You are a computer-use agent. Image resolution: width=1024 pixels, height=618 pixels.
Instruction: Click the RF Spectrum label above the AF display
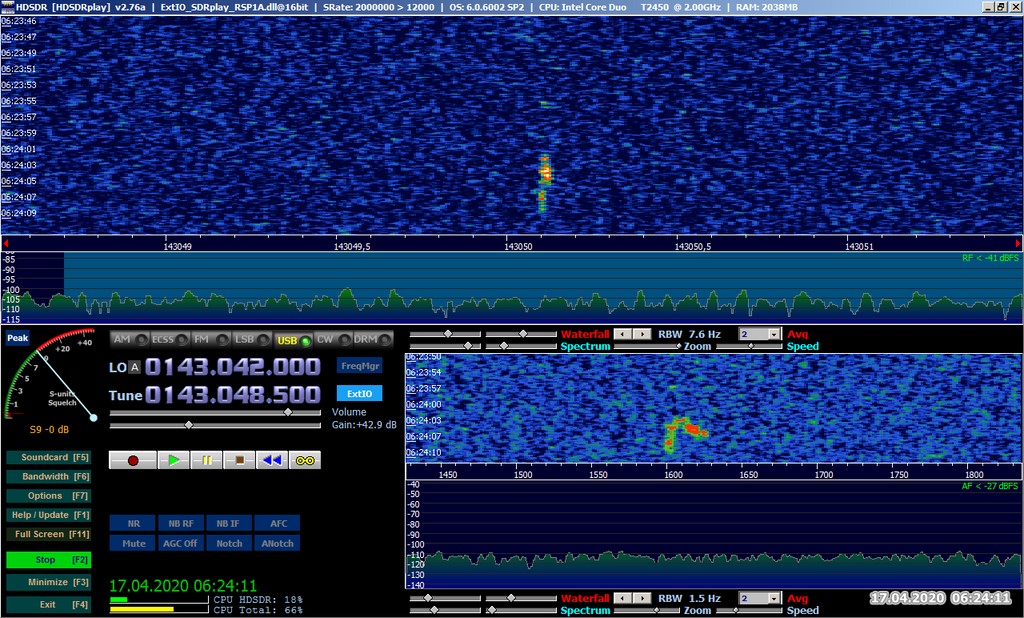584,346
